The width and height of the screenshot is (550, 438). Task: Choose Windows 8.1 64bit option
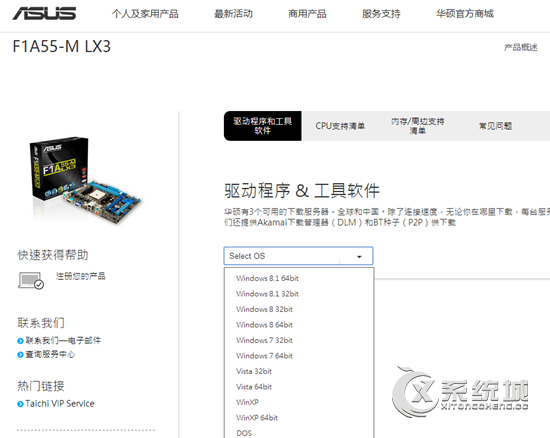point(267,278)
